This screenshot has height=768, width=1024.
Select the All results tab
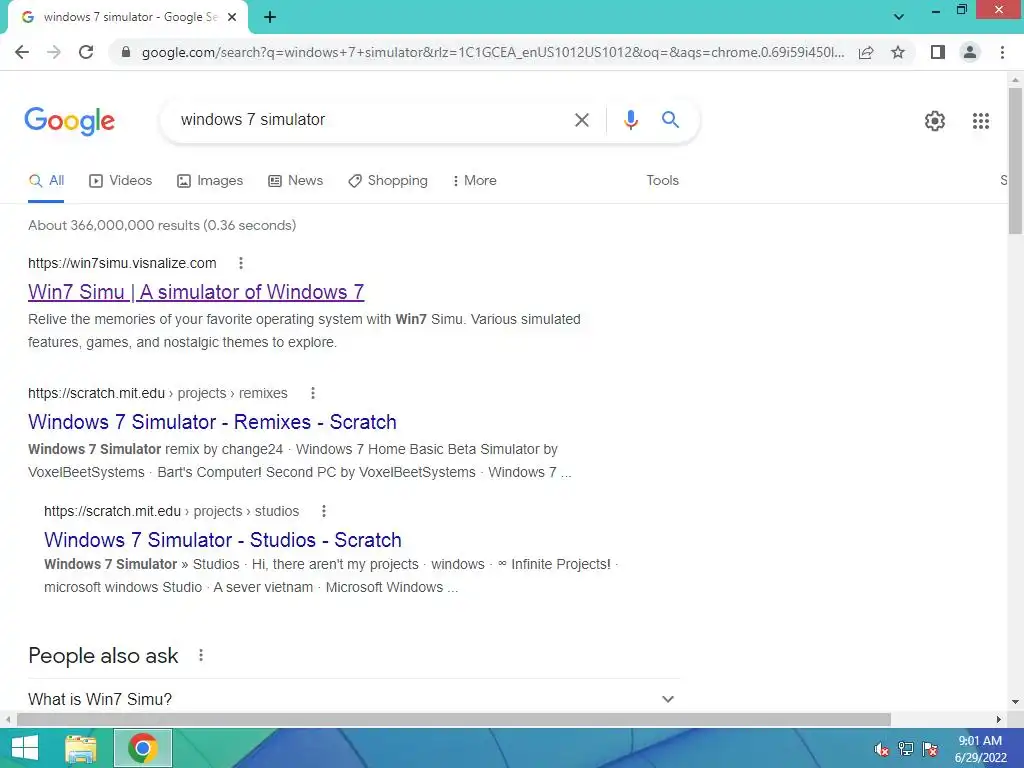click(46, 181)
